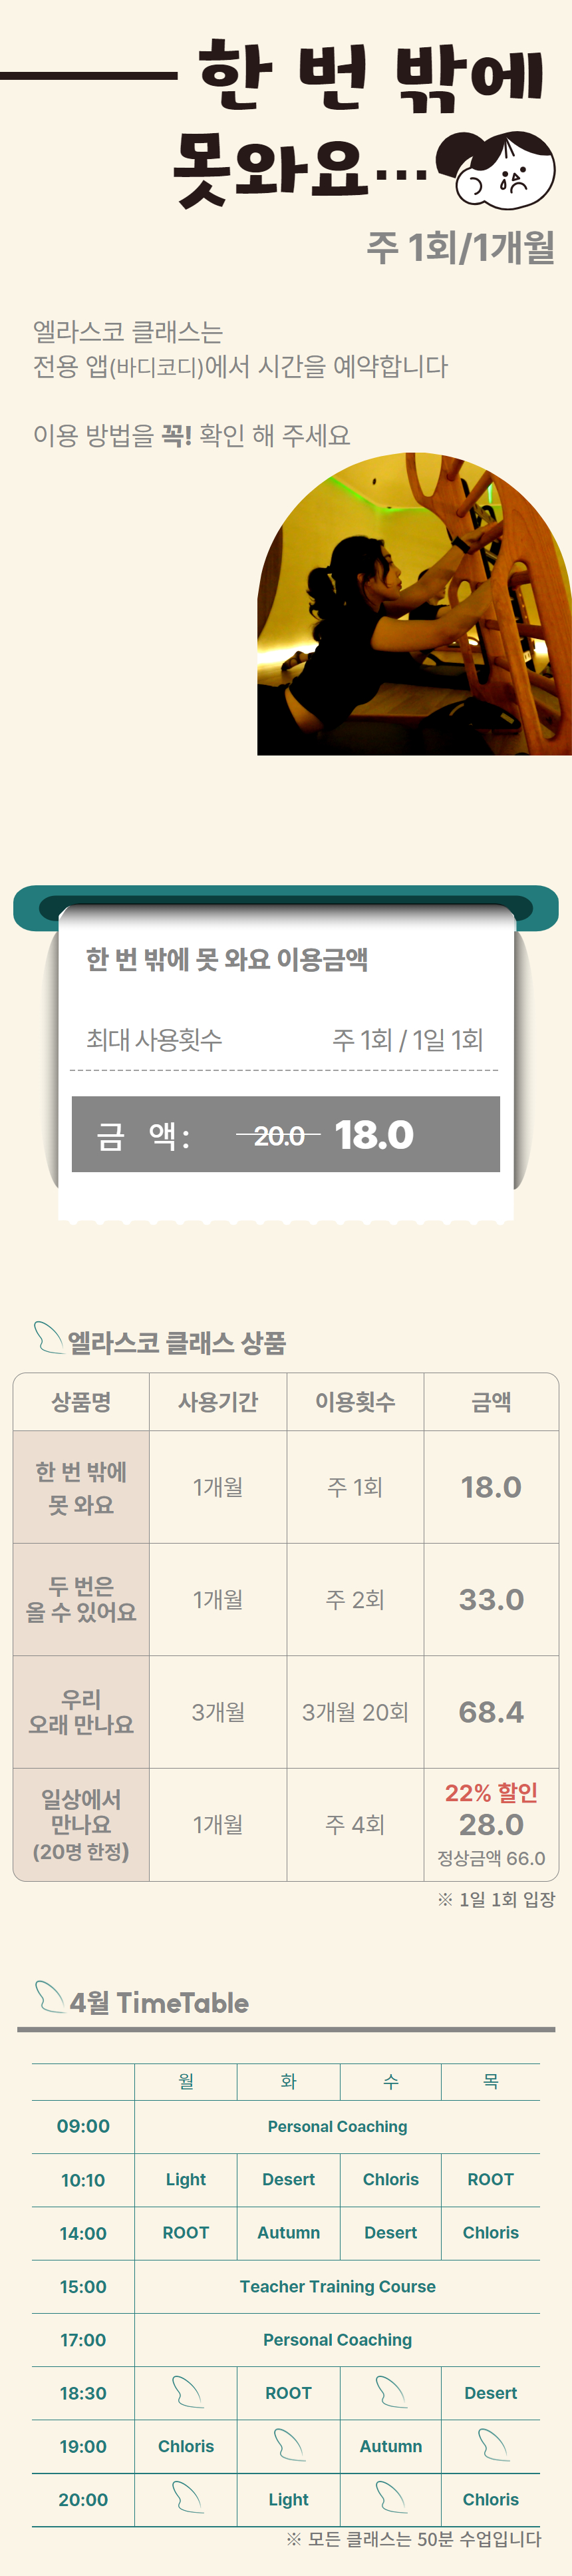Click the leaf icon beside 엘라스코 클래스 상품
Viewport: 572px width, 2576px height.
[48, 1336]
